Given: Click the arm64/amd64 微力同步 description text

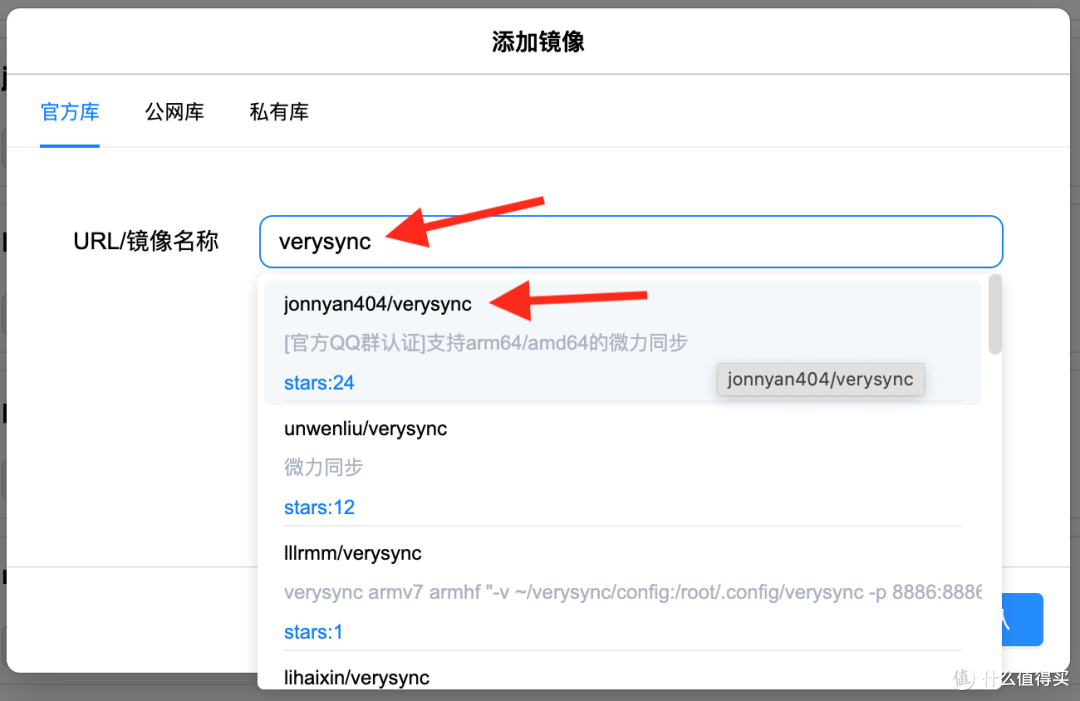Looking at the screenshot, I should coord(486,343).
